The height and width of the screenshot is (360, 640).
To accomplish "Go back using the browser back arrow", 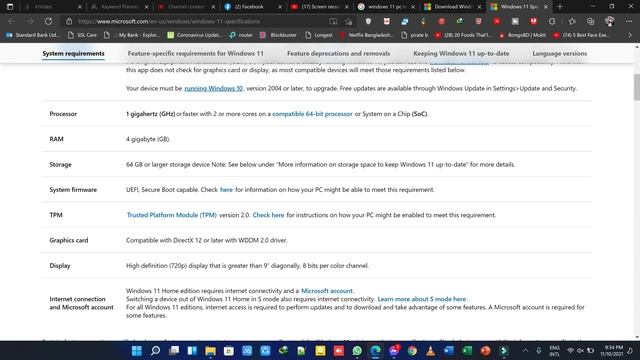I will click(x=11, y=21).
